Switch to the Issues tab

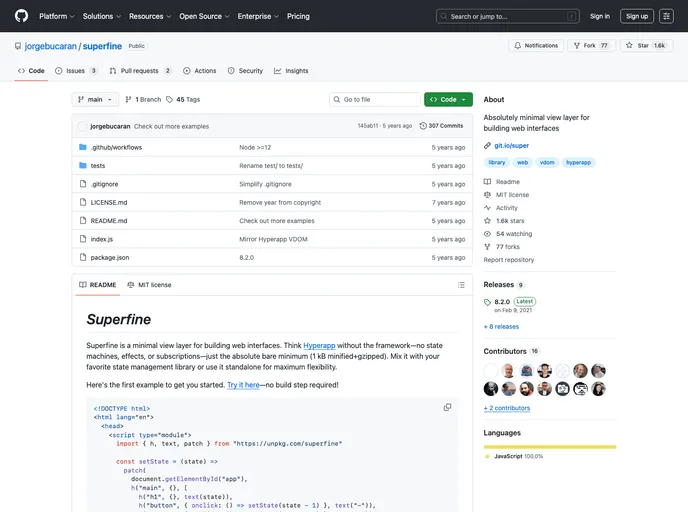point(76,71)
